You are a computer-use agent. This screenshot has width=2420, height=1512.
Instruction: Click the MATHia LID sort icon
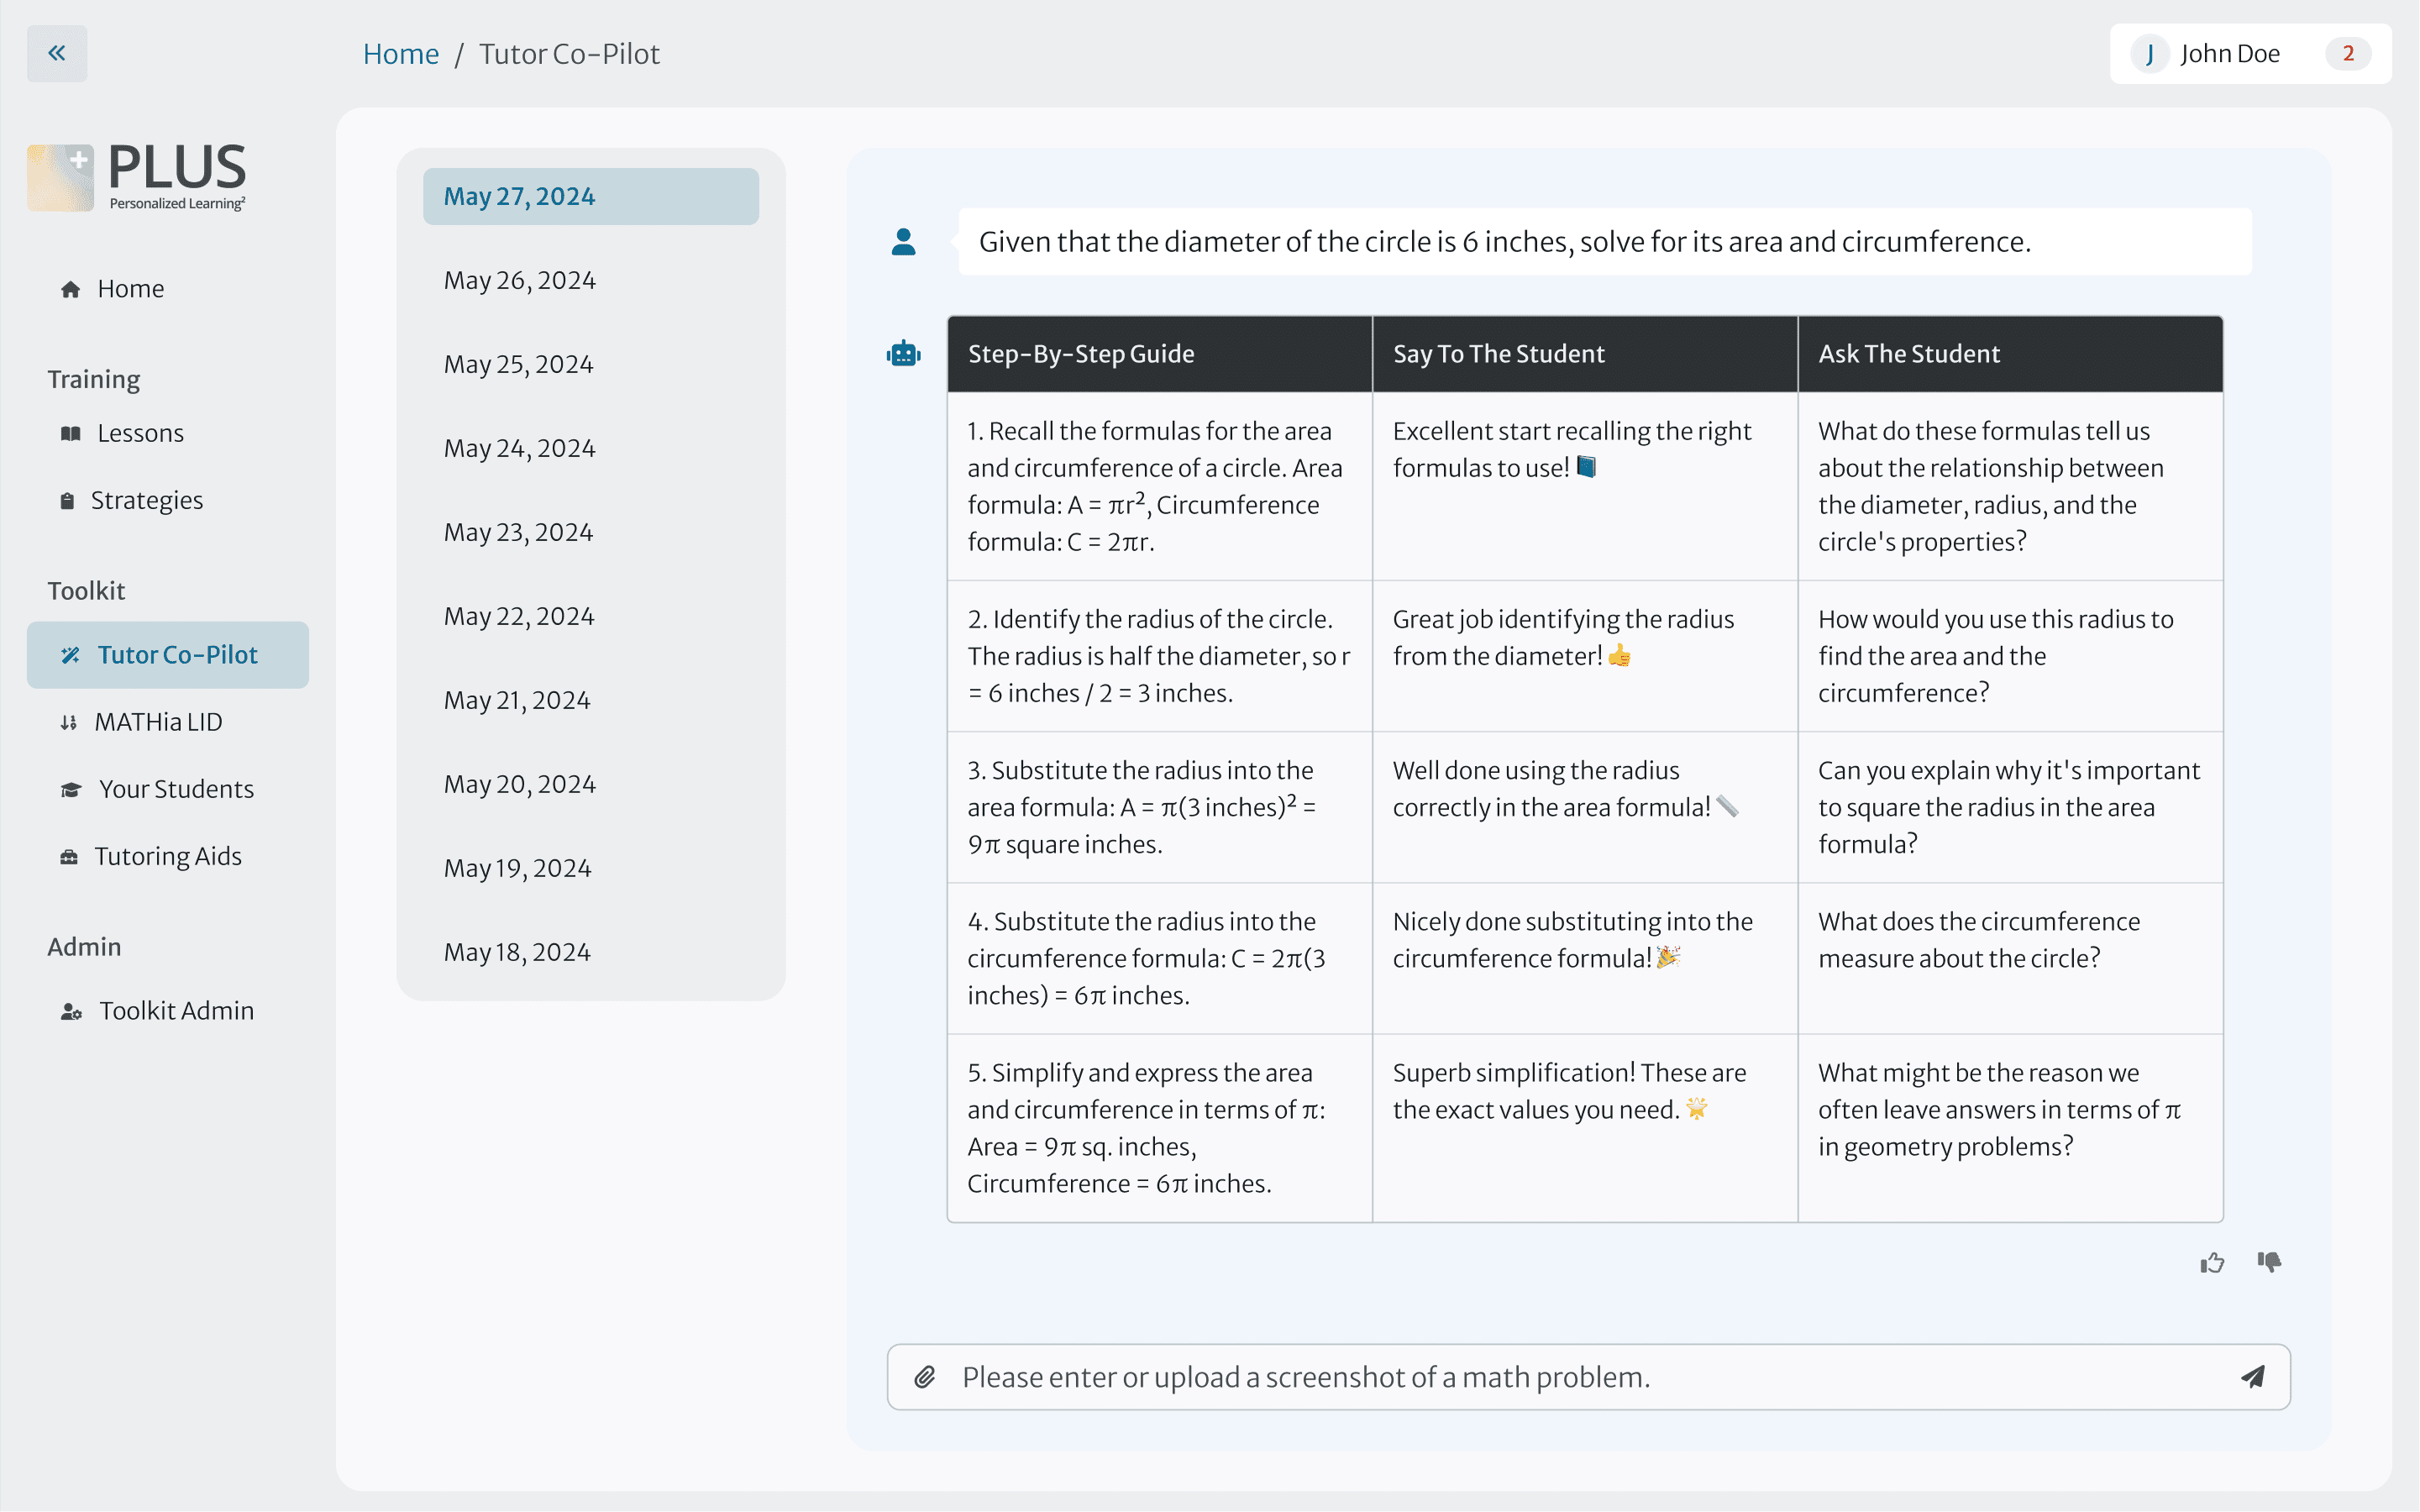[68, 722]
